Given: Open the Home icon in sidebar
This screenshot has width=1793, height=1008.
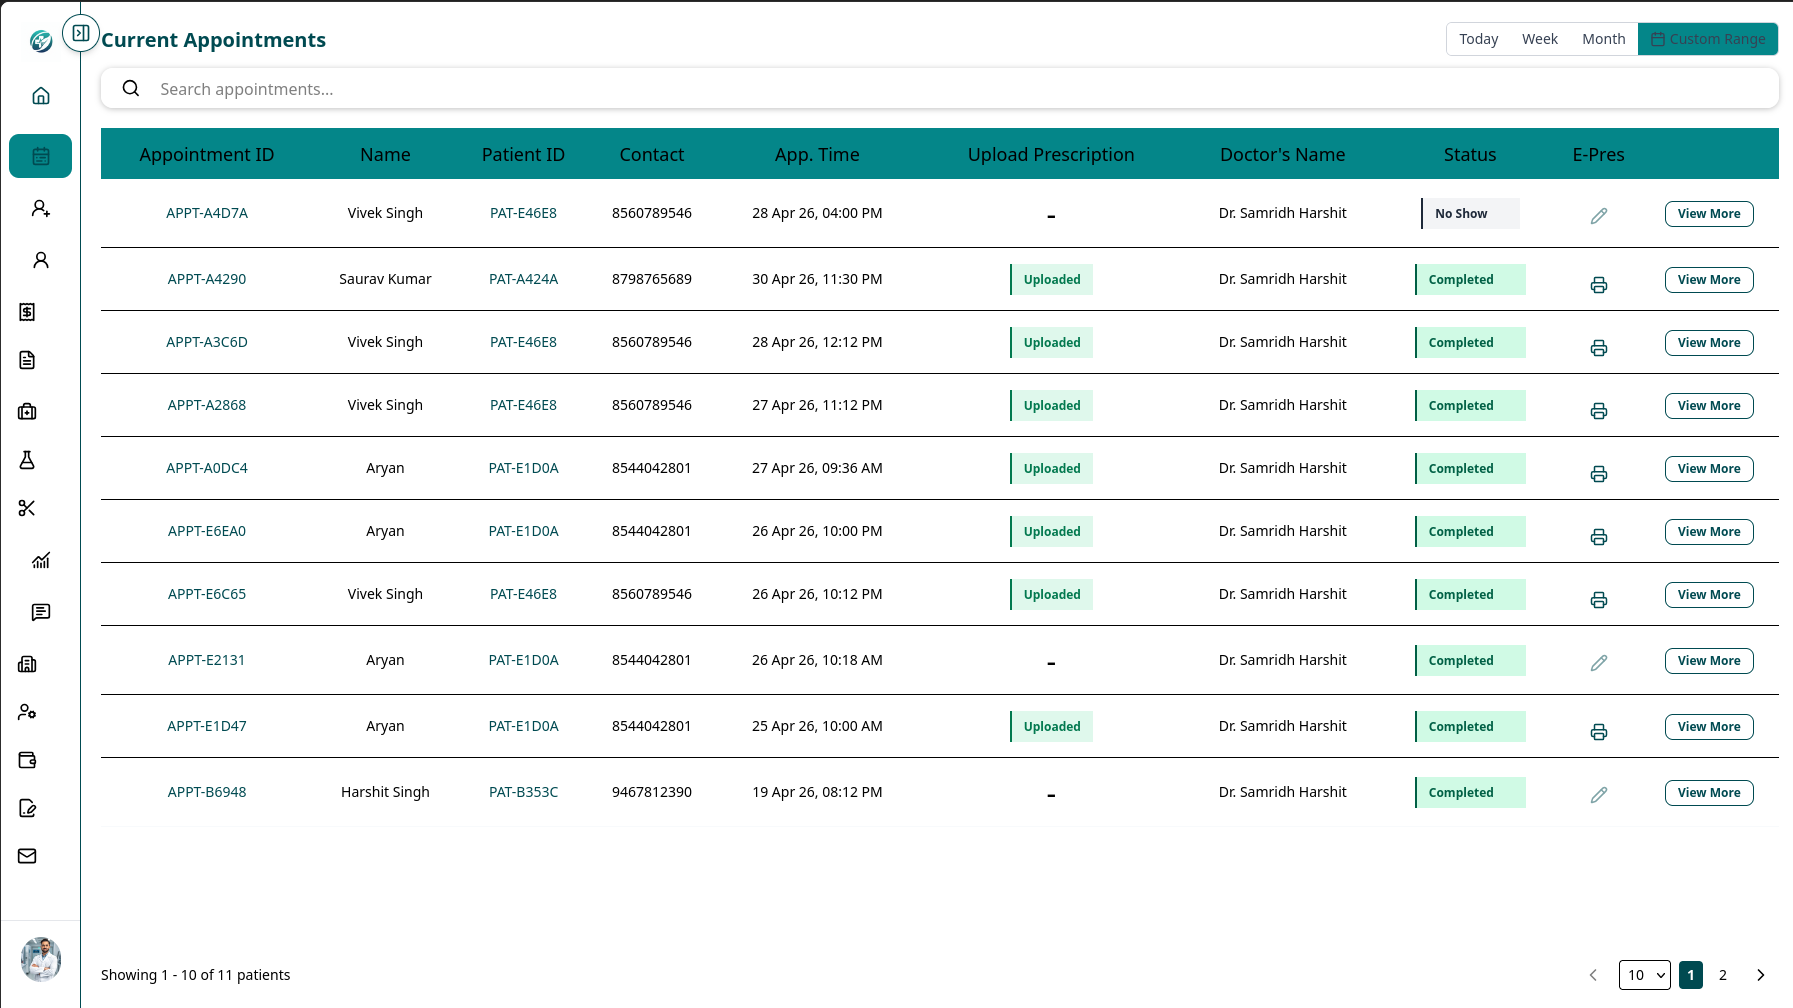Looking at the screenshot, I should (x=41, y=96).
